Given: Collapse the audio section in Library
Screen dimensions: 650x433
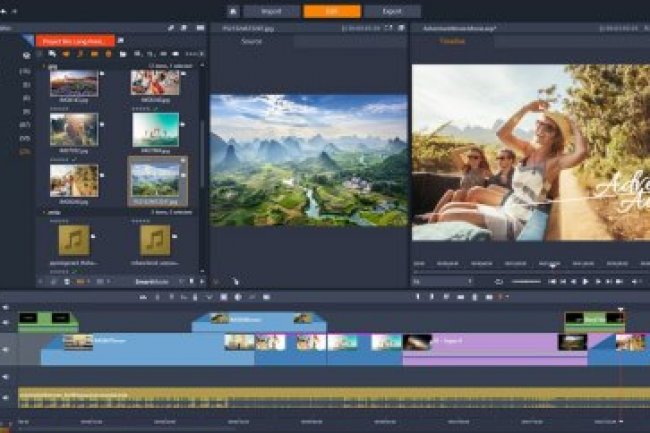Looking at the screenshot, I should click(x=44, y=212).
